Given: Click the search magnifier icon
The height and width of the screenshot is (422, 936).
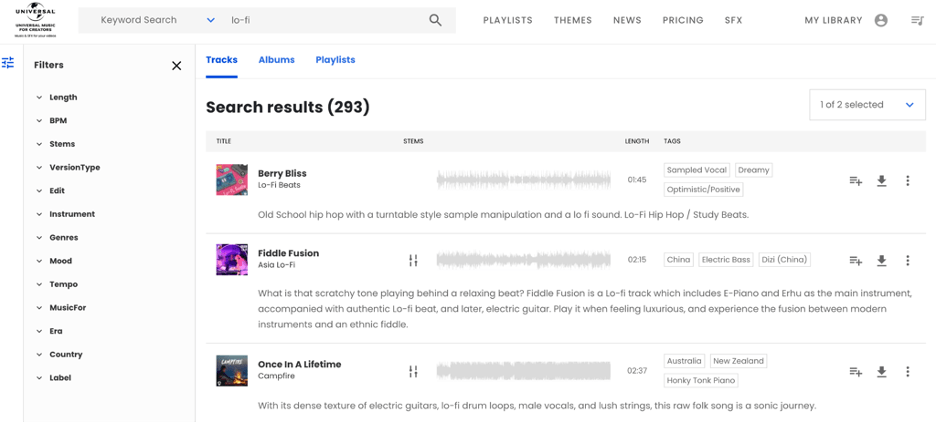Looking at the screenshot, I should (x=435, y=20).
